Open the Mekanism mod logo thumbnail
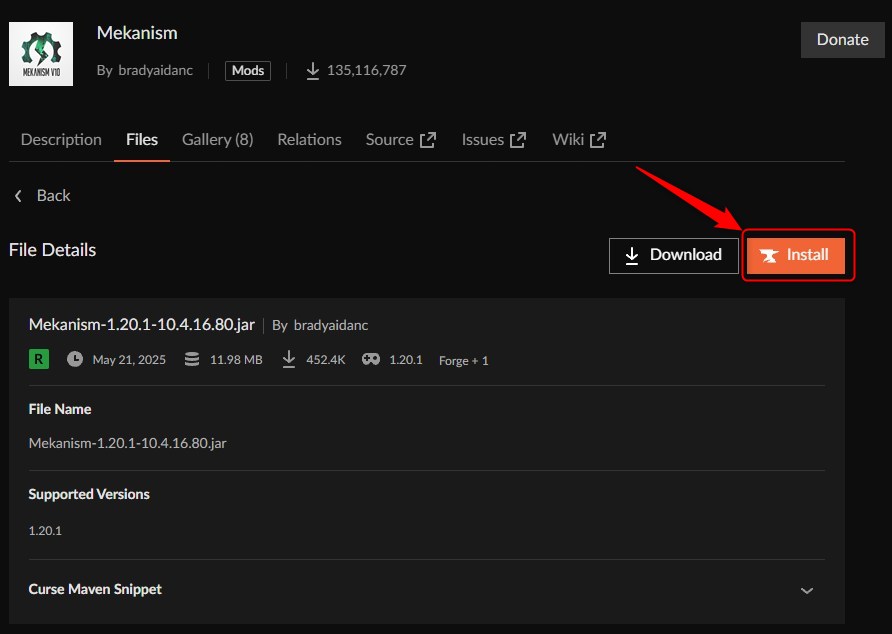 click(x=41, y=54)
